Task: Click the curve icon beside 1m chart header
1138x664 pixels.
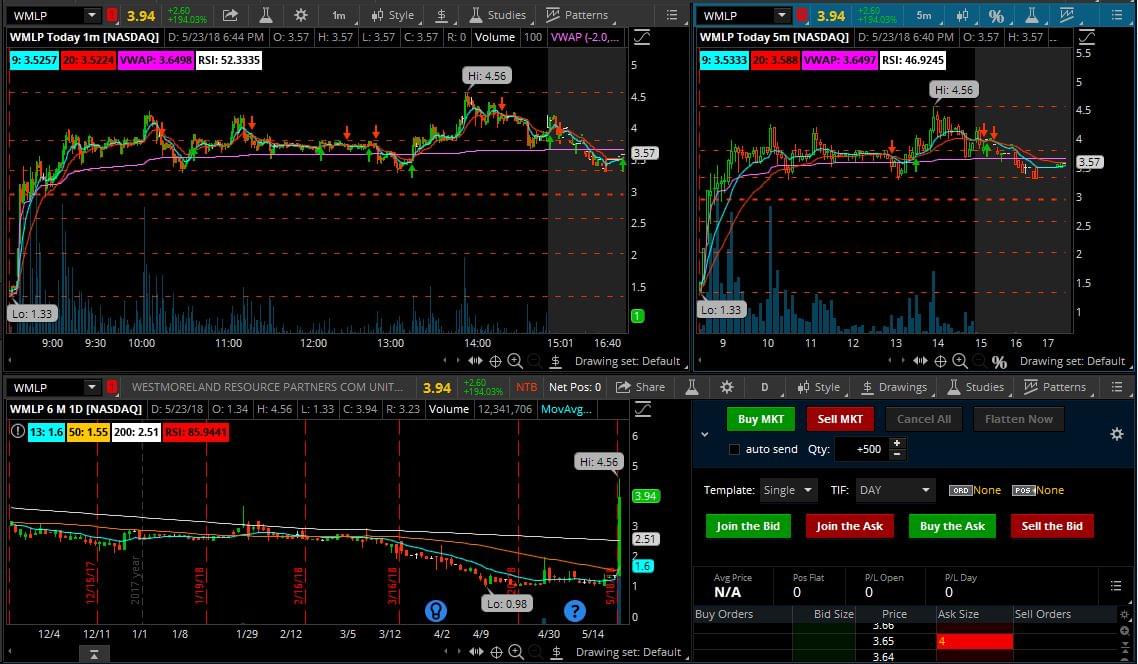Action: [x=642, y=37]
